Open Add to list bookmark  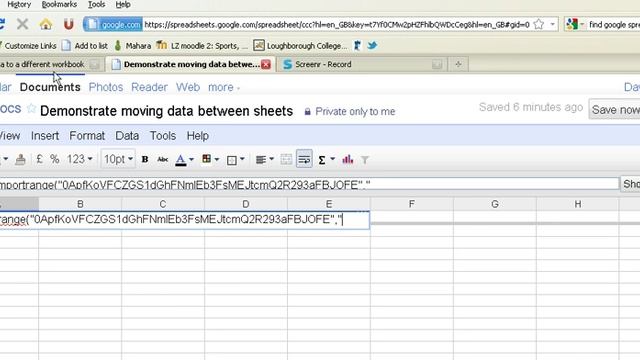click(84, 46)
